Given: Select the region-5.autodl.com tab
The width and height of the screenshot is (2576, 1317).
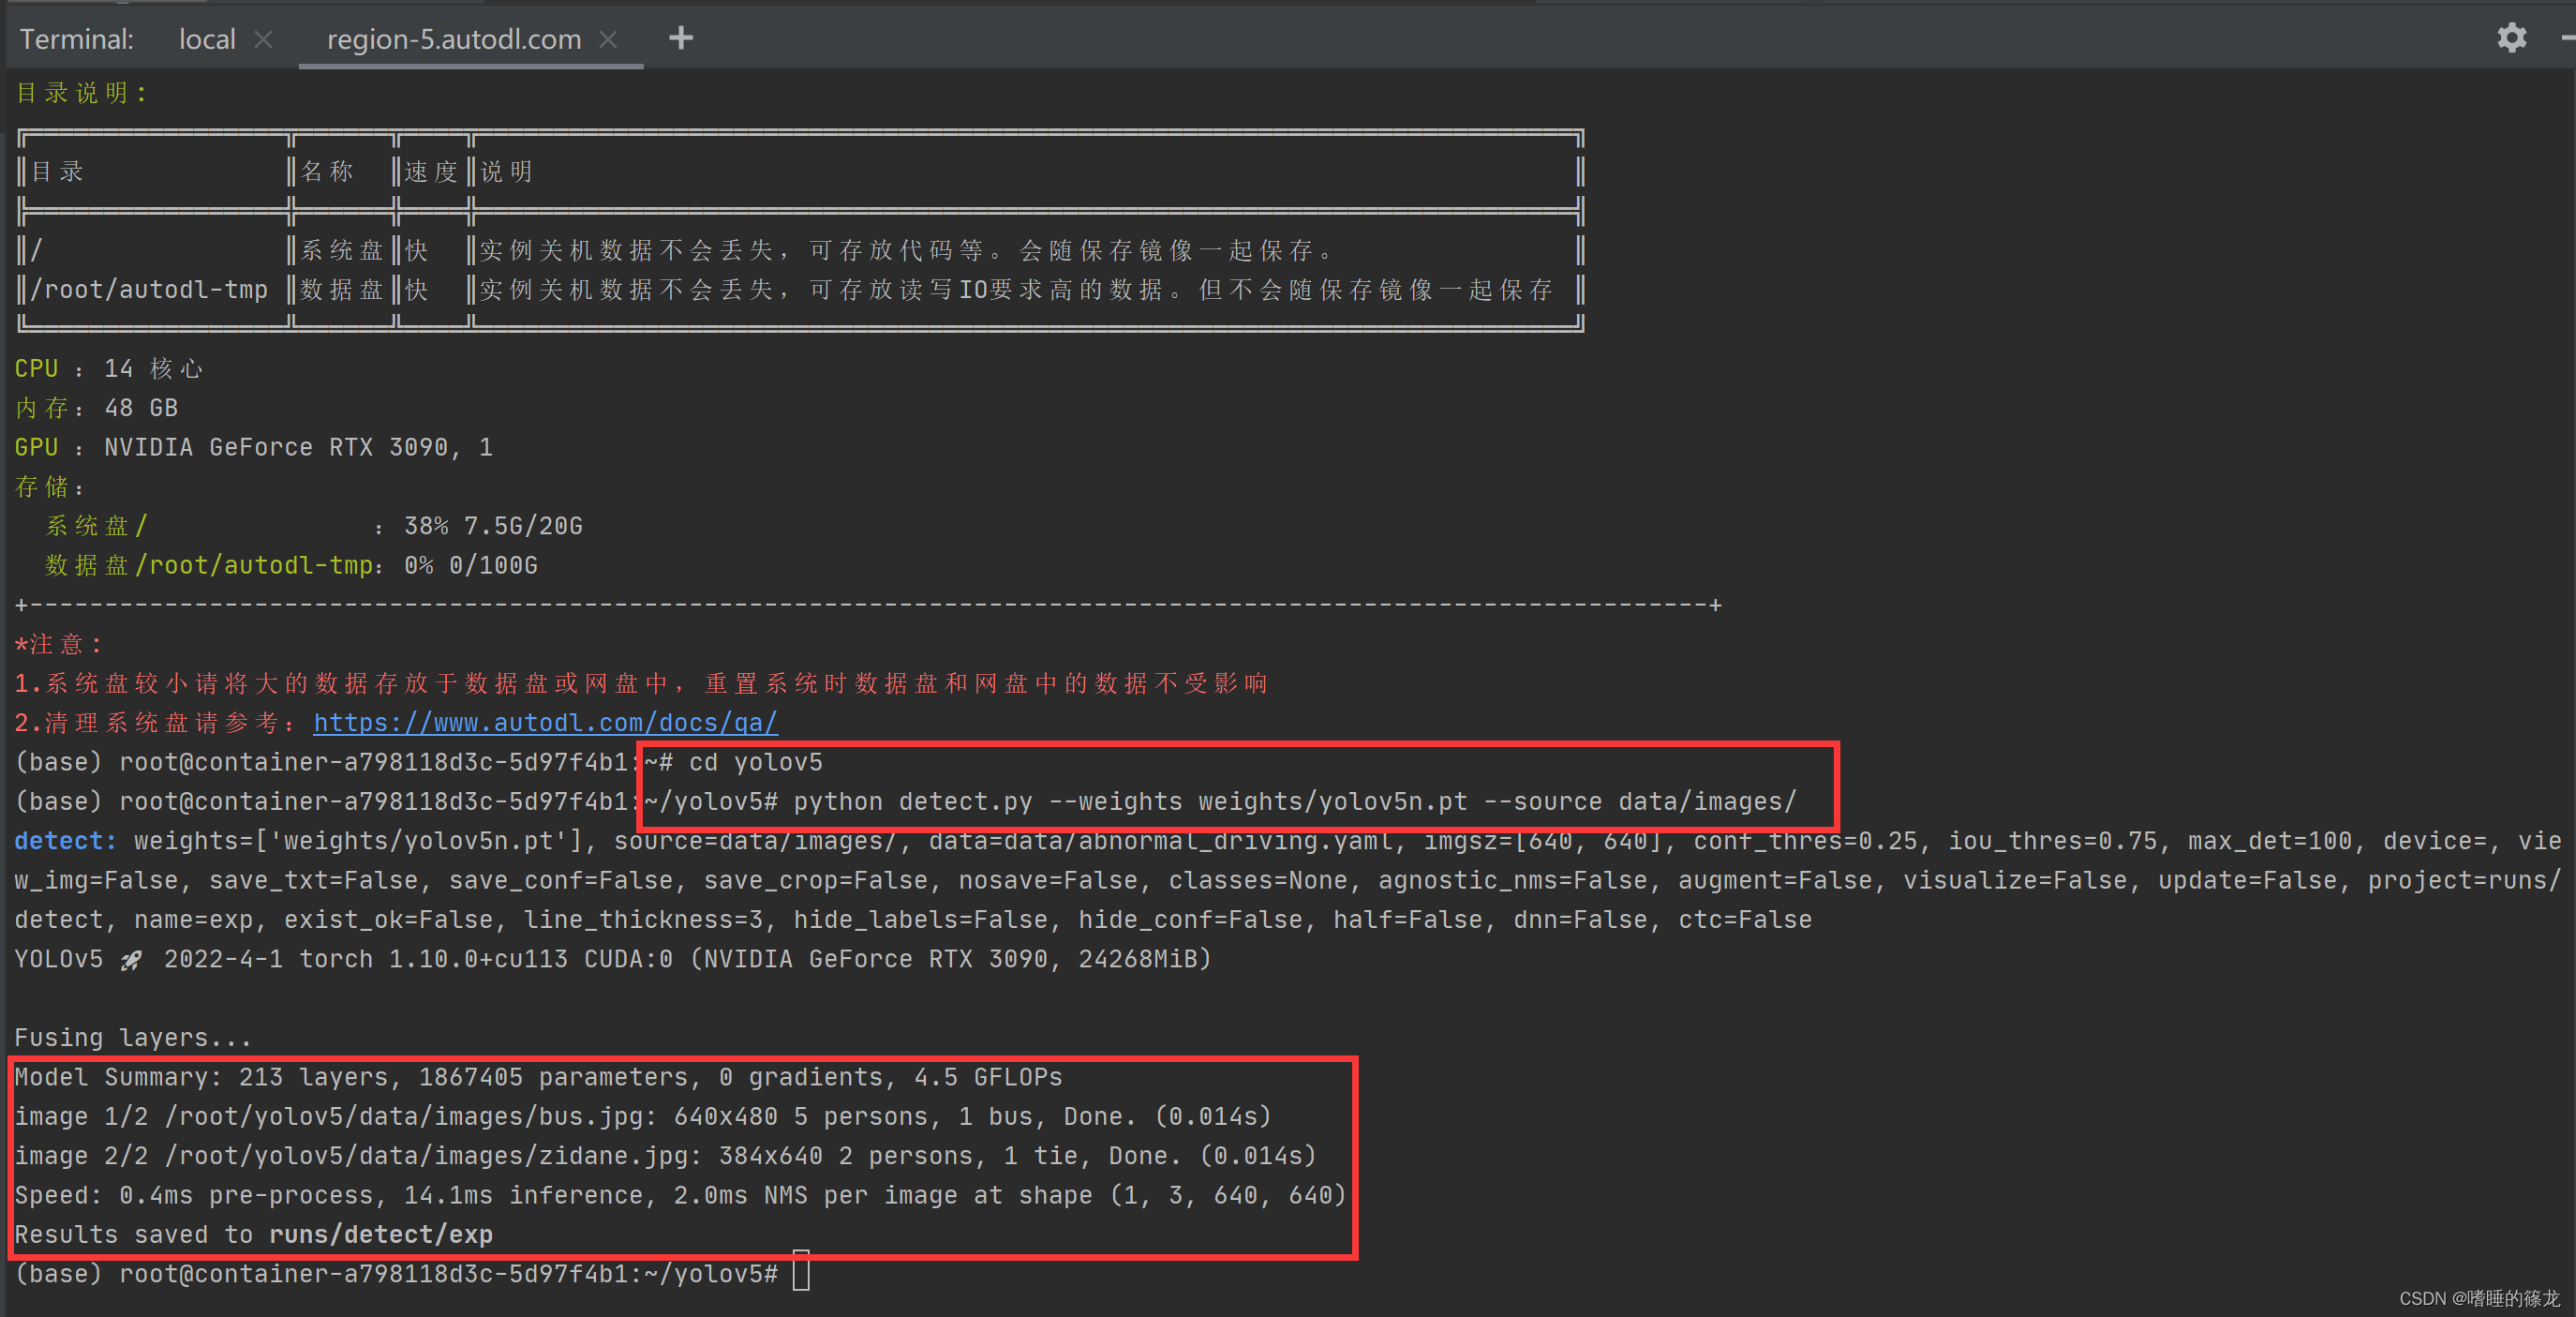Looking at the screenshot, I should point(453,39).
